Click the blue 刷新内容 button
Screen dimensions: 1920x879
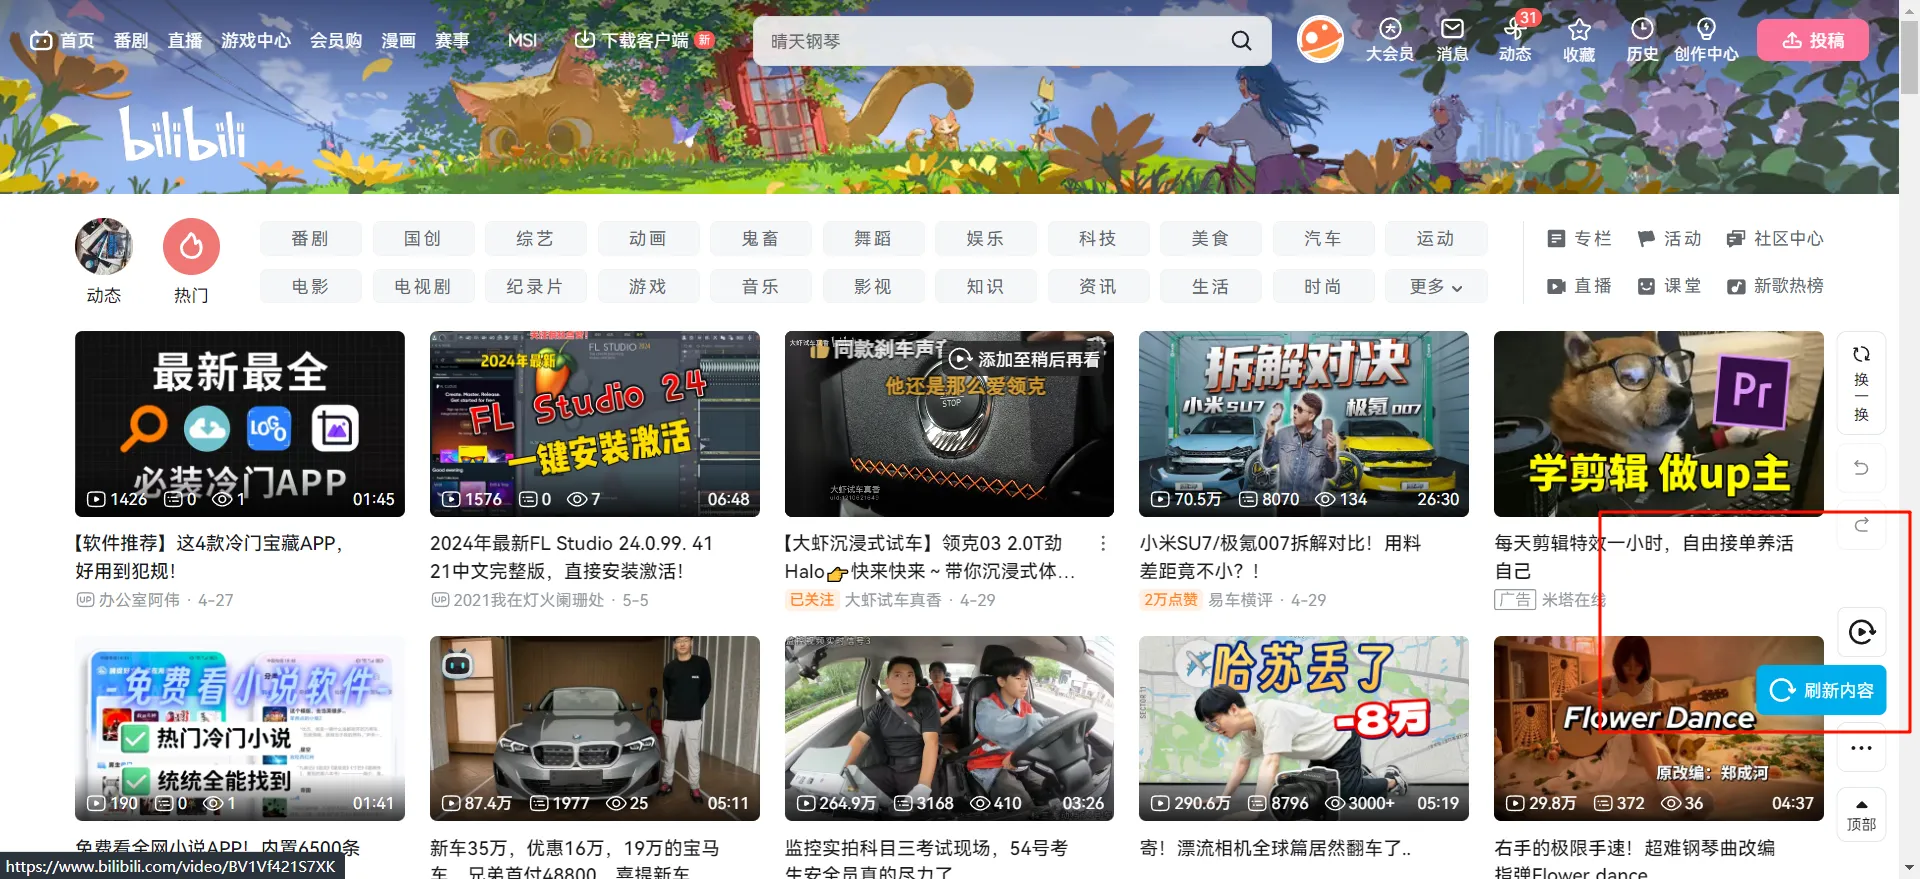pos(1821,690)
